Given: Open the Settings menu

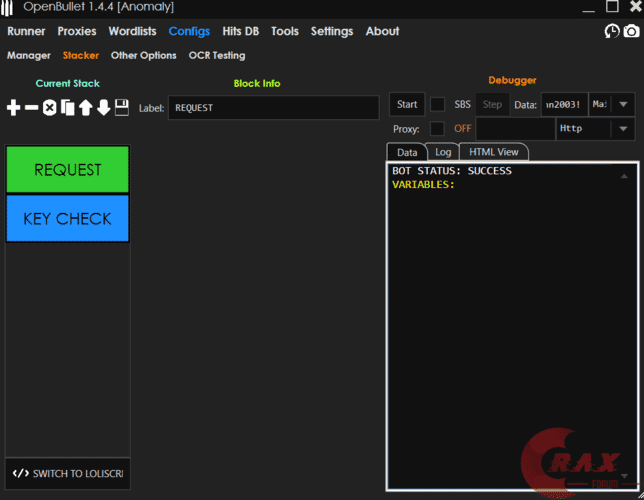Looking at the screenshot, I should pos(332,32).
